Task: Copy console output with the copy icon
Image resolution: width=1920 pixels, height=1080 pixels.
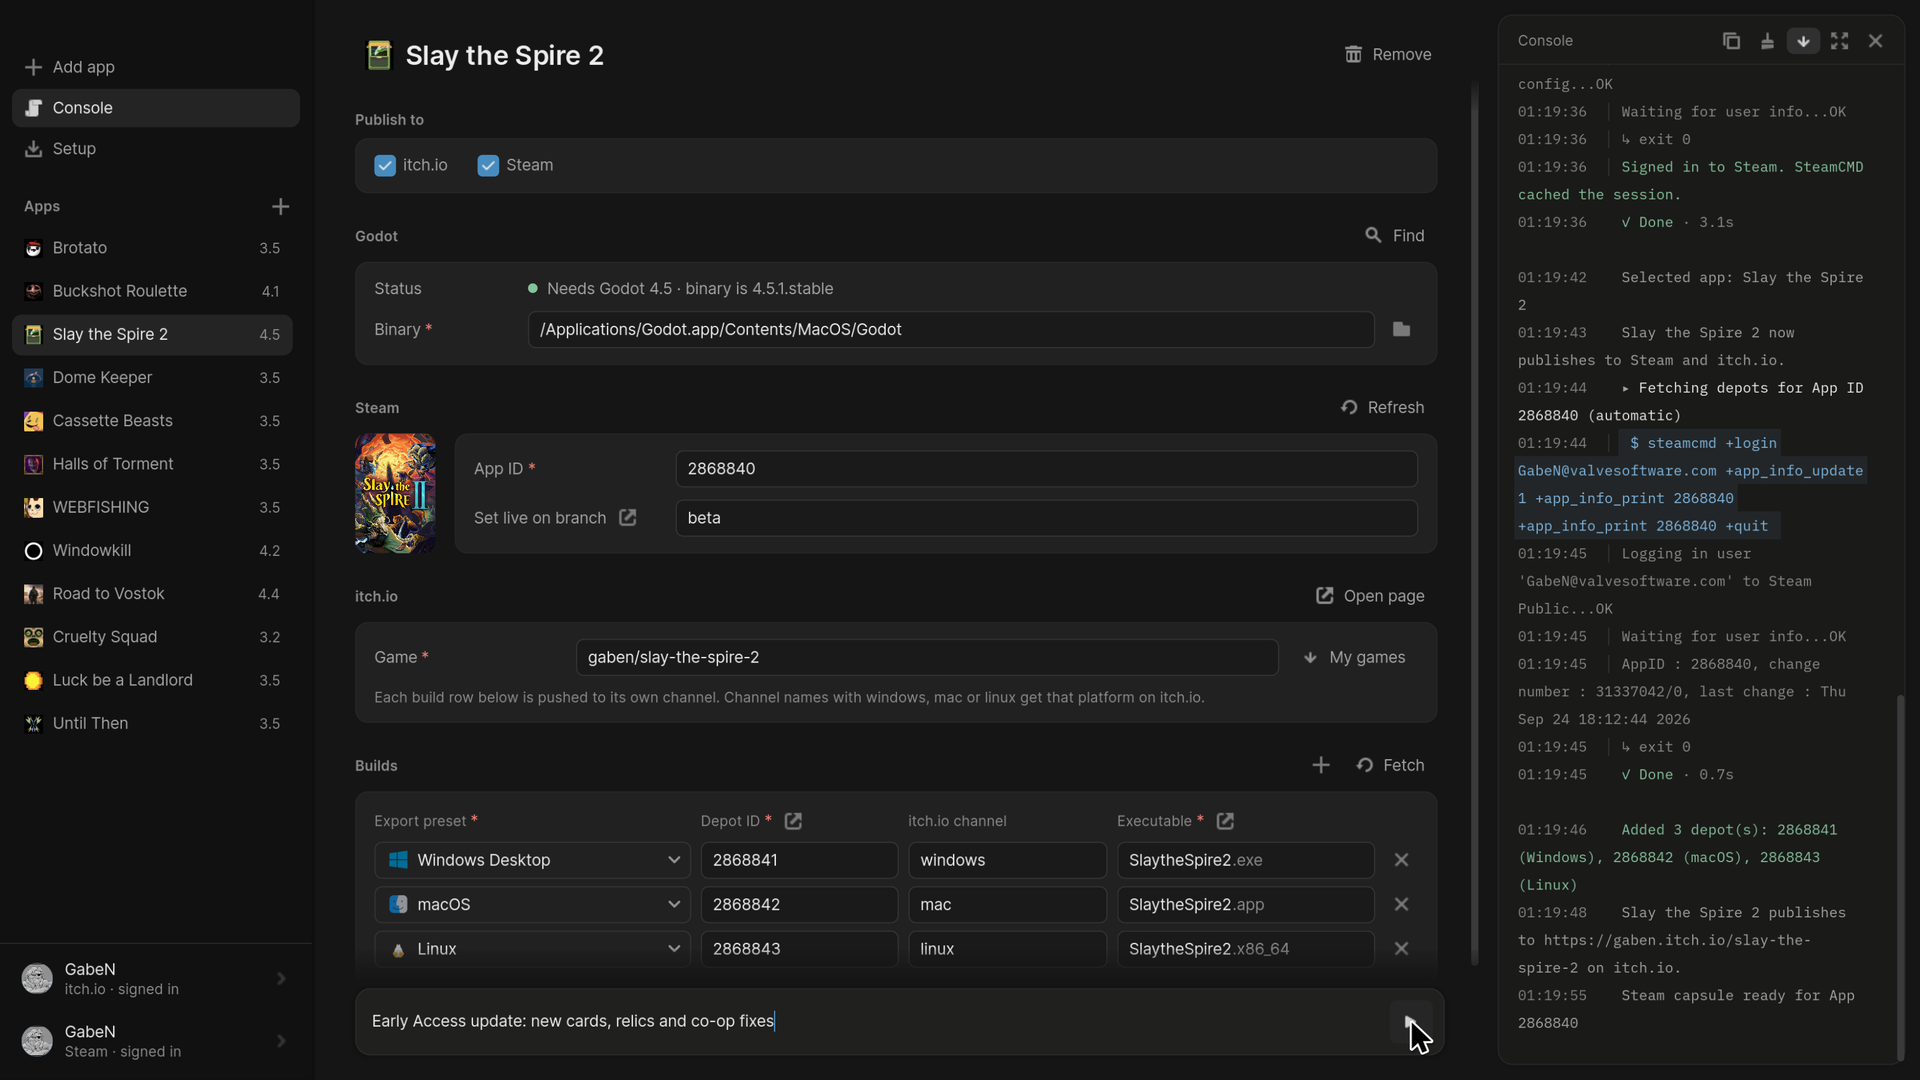Action: coord(1731,41)
